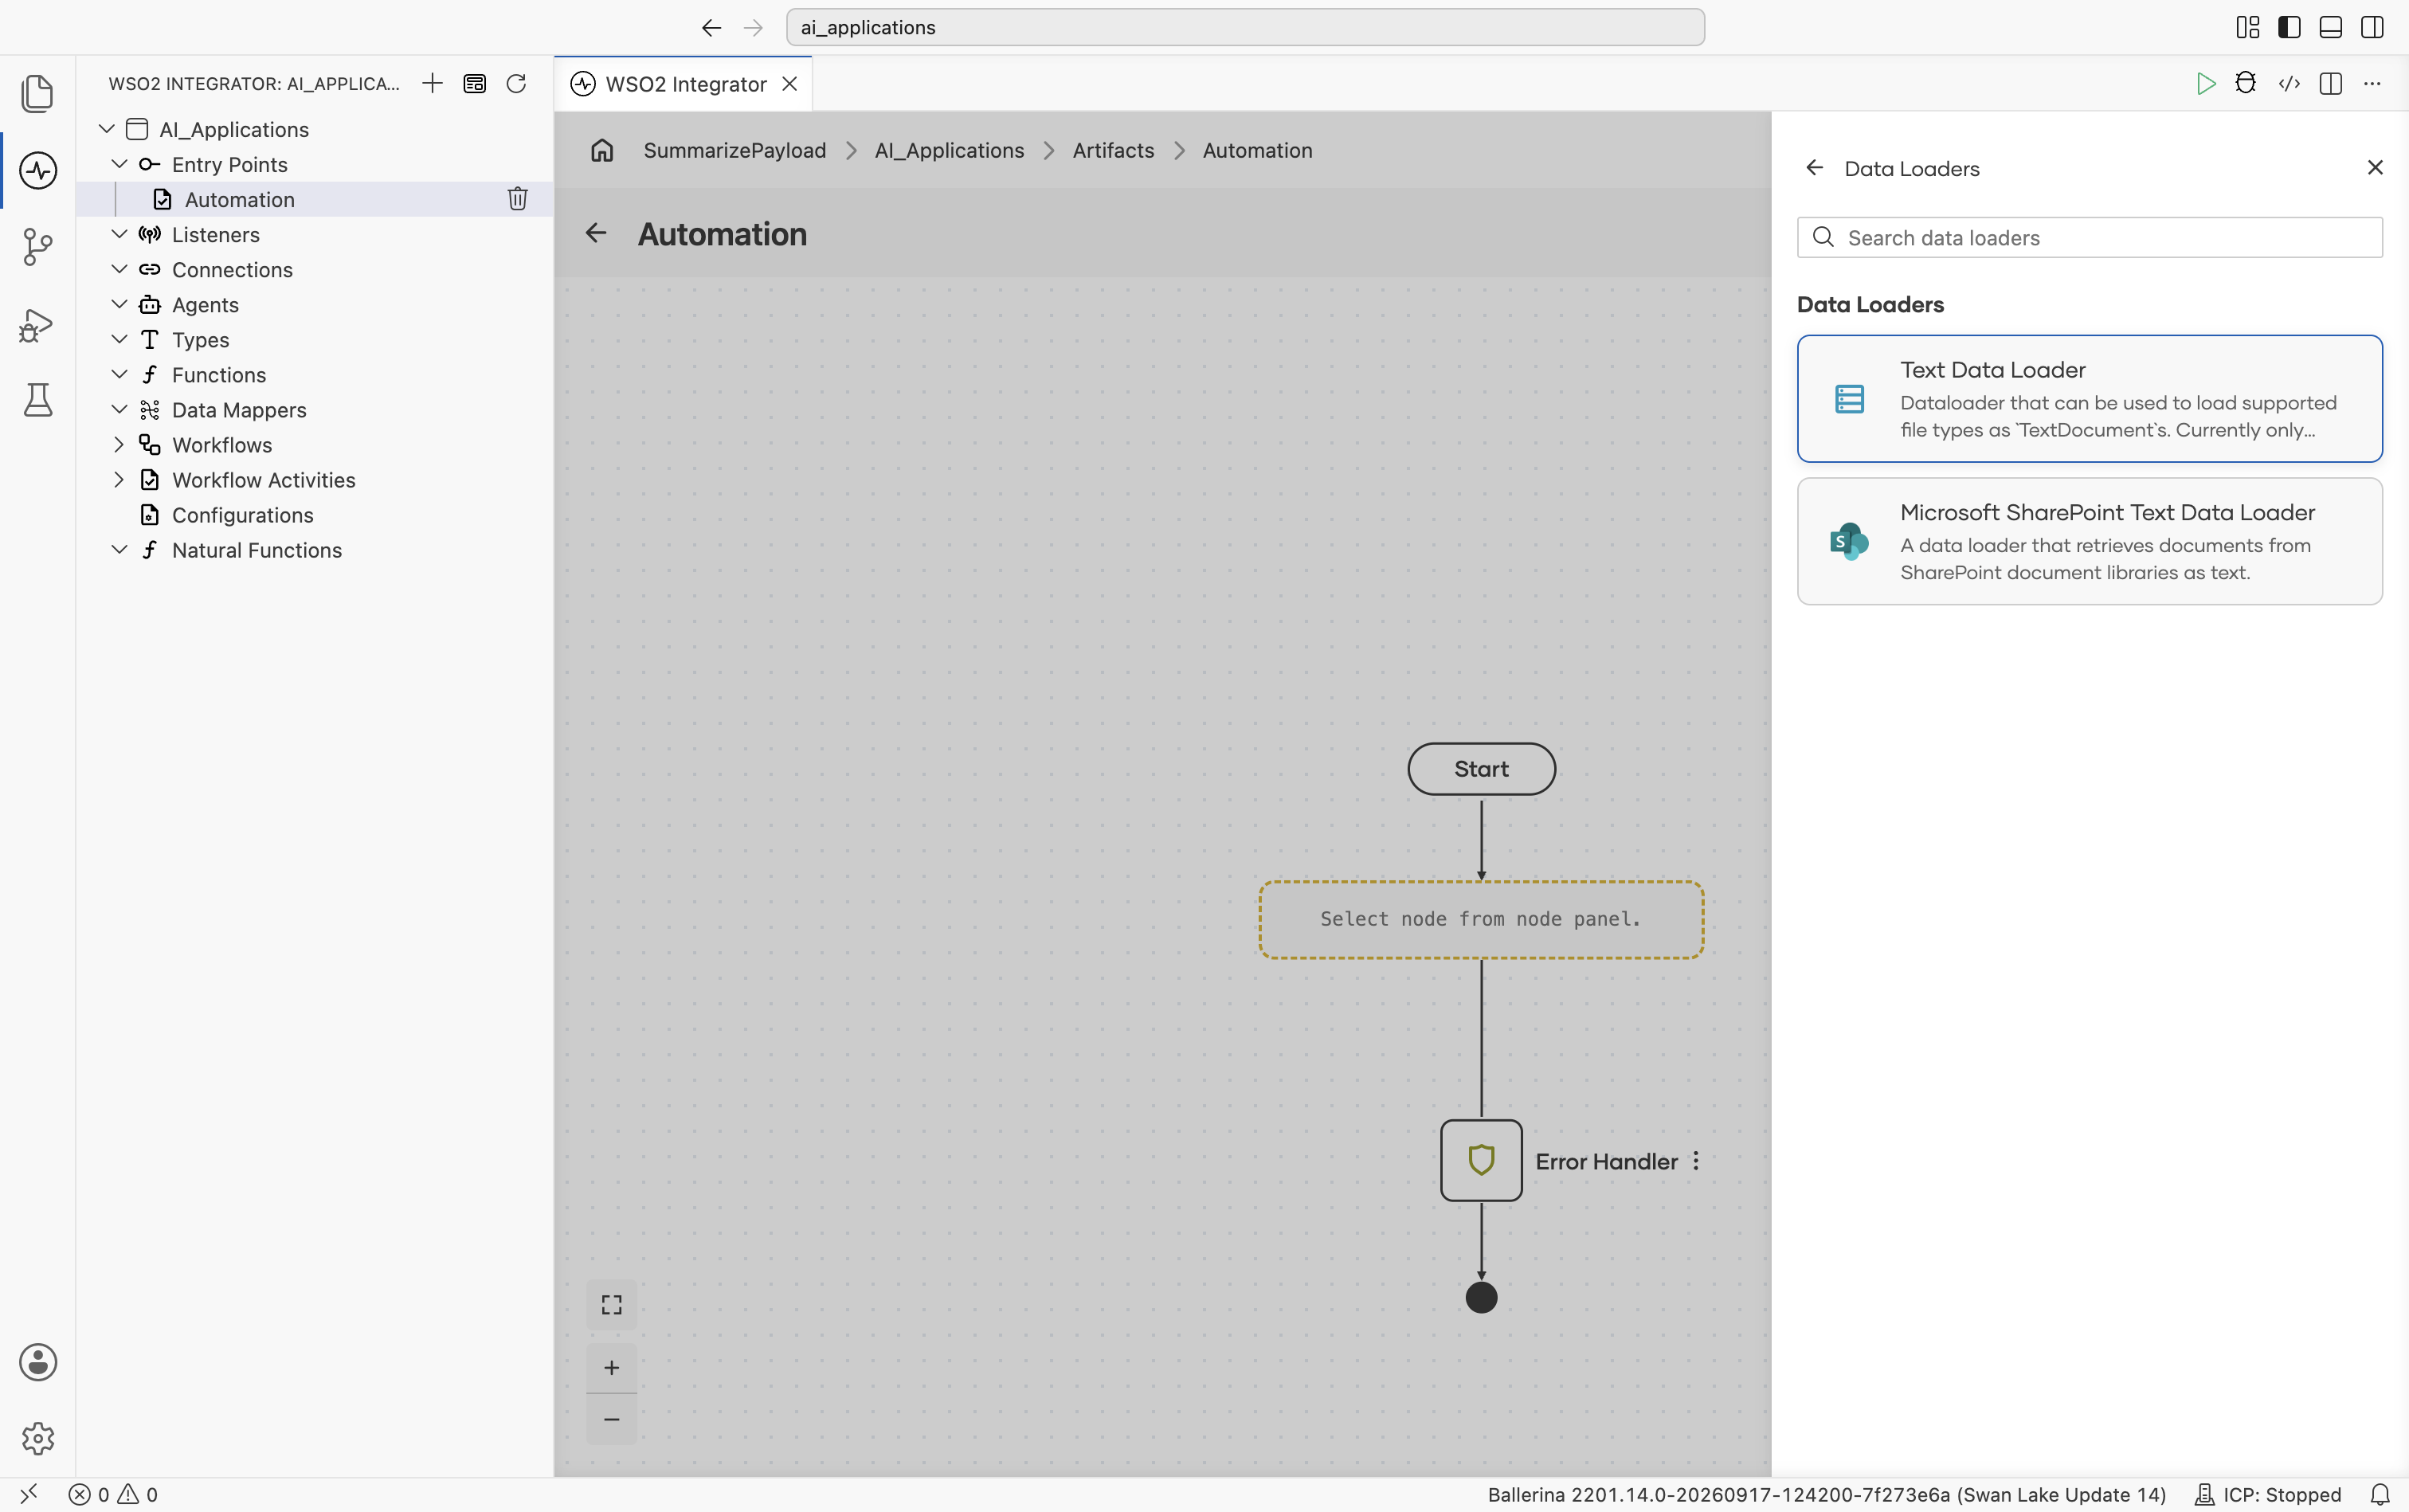This screenshot has height=1512, width=2409.
Task: Expand the Workflow Activities tree item
Action: [119, 479]
